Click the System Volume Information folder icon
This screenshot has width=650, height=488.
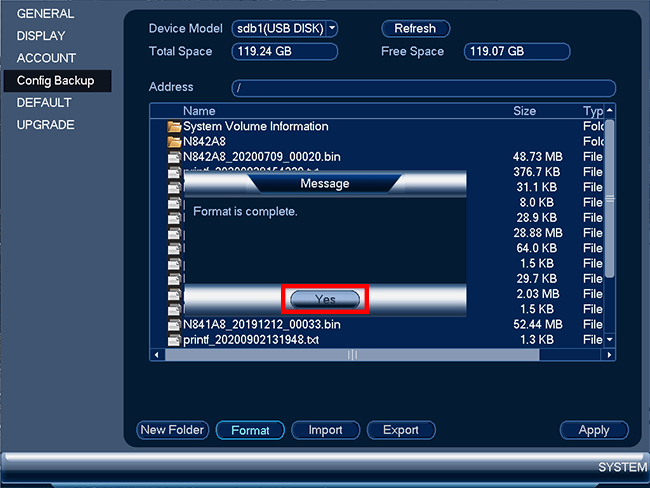175,127
